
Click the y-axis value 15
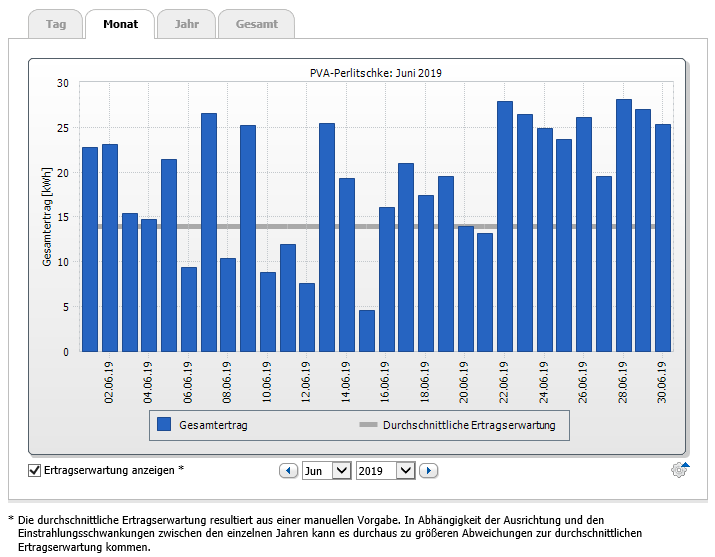point(62,217)
